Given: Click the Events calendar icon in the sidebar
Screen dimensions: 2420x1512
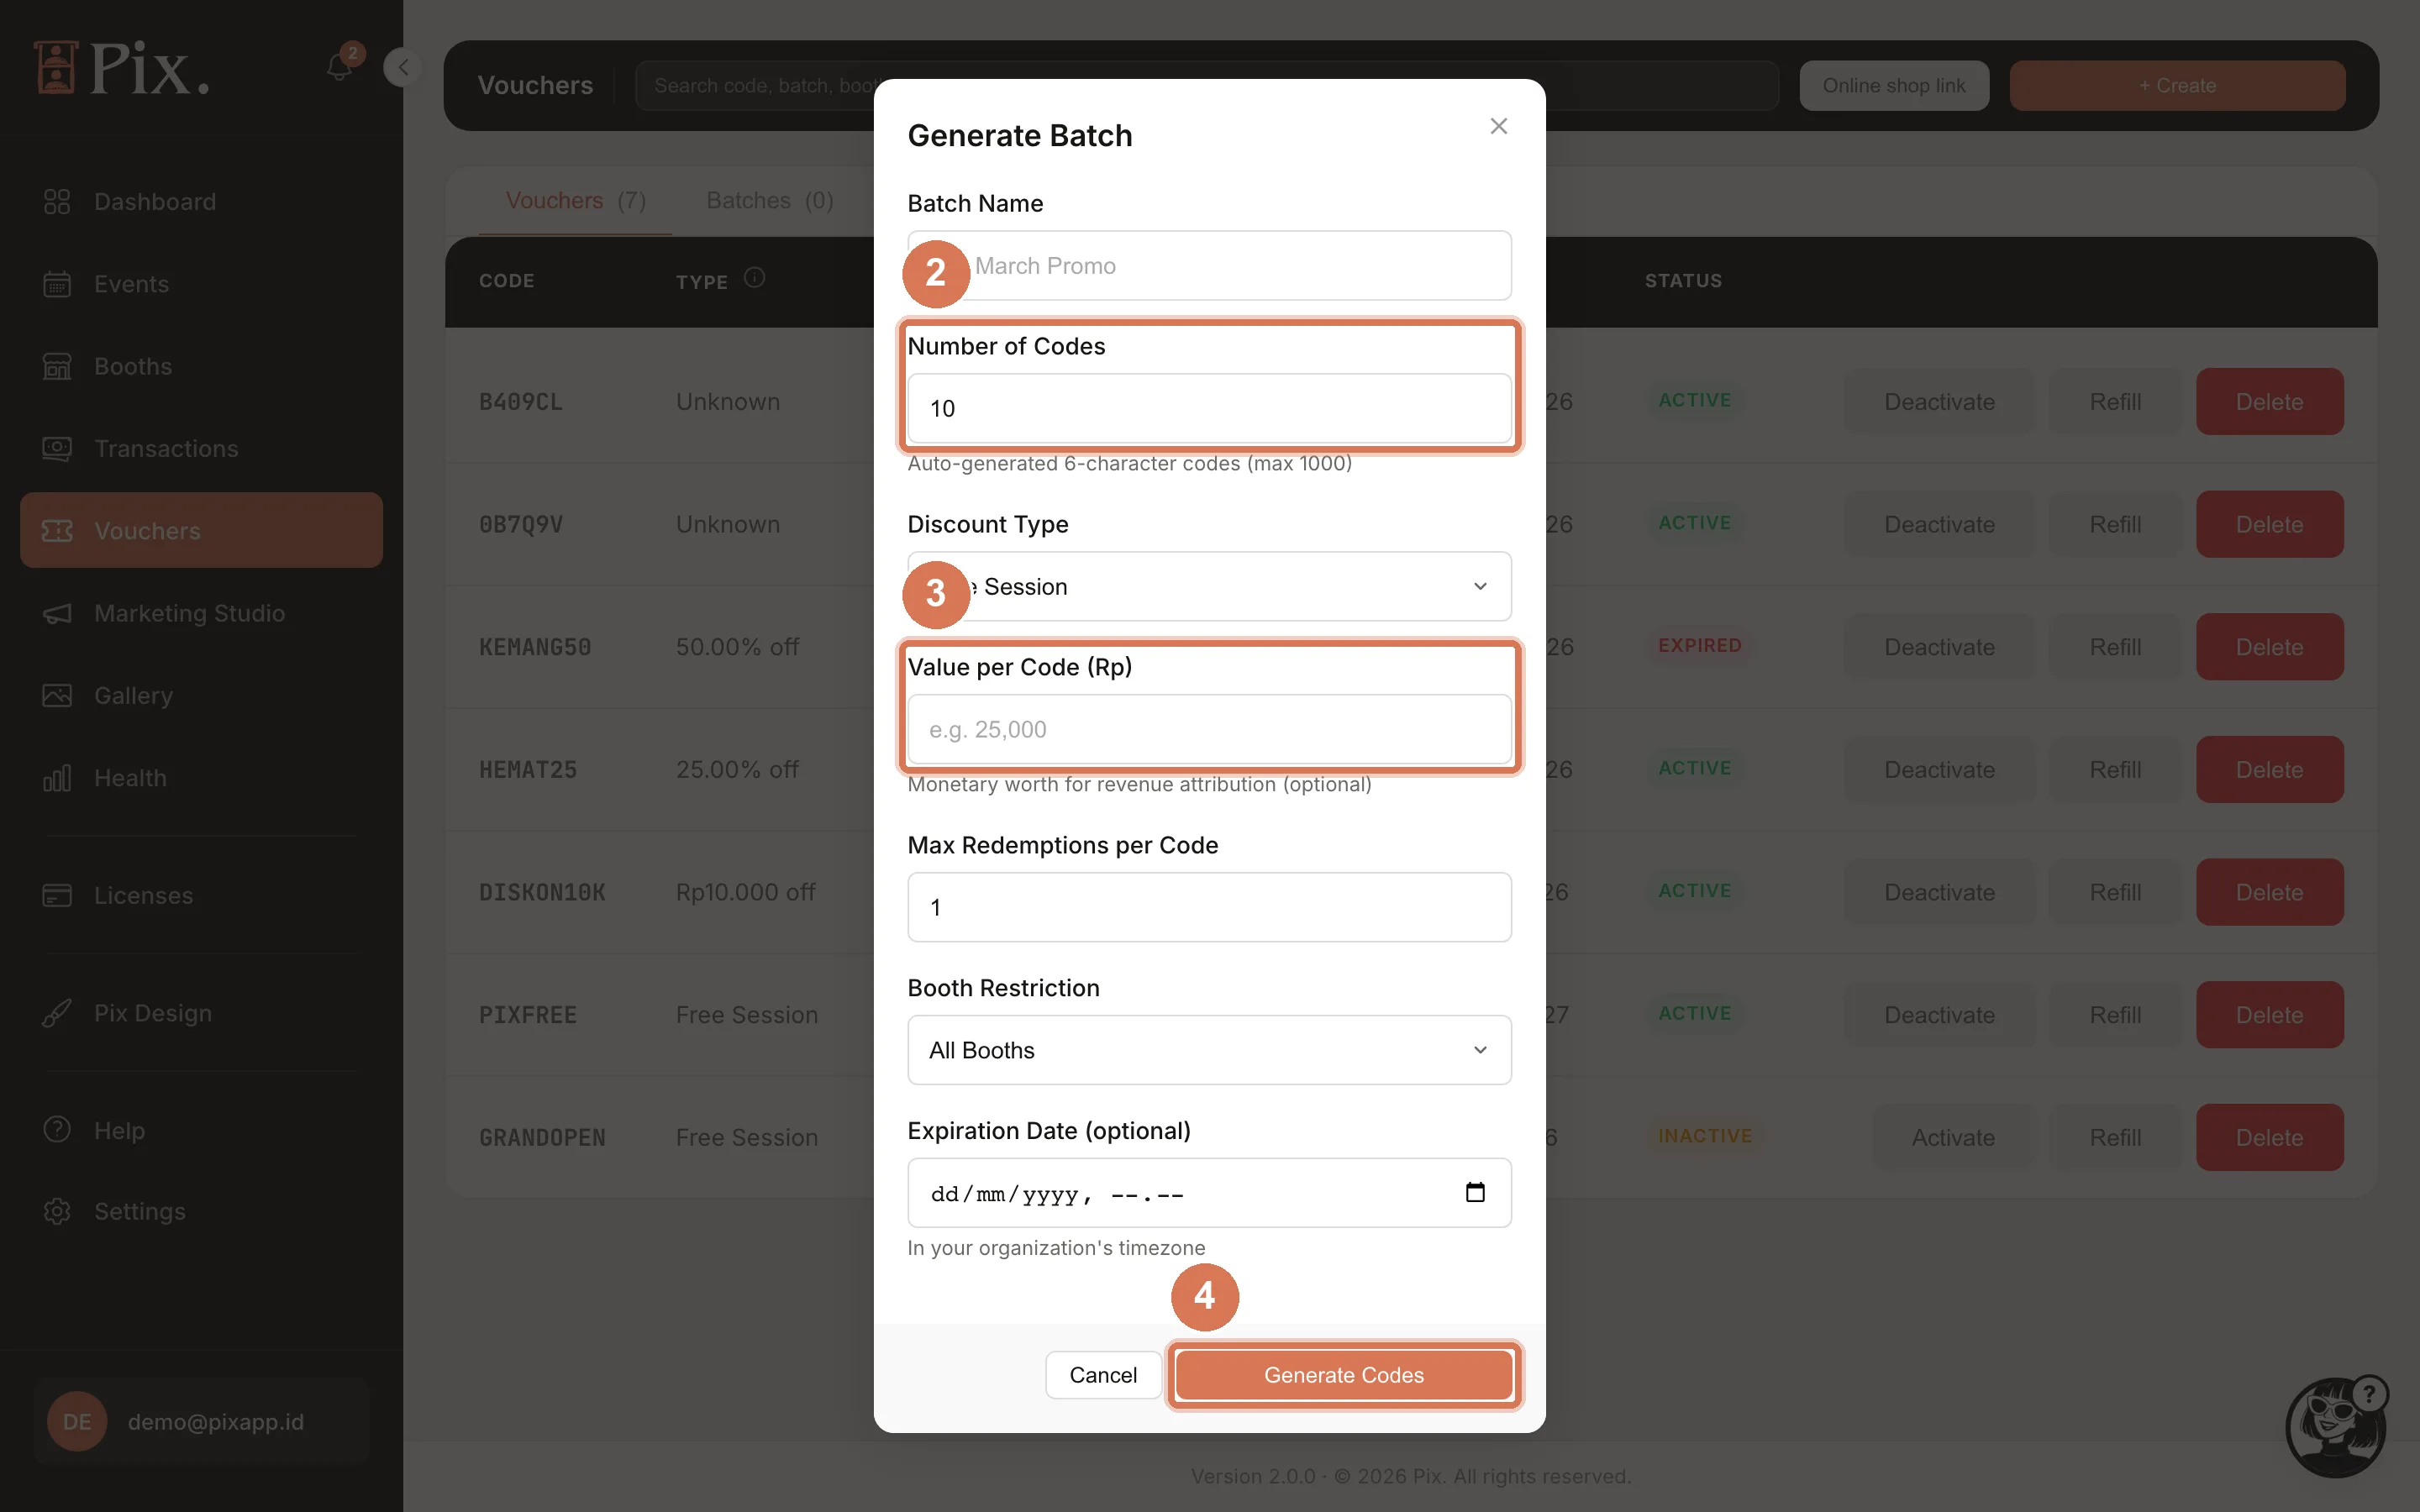Looking at the screenshot, I should (x=57, y=284).
